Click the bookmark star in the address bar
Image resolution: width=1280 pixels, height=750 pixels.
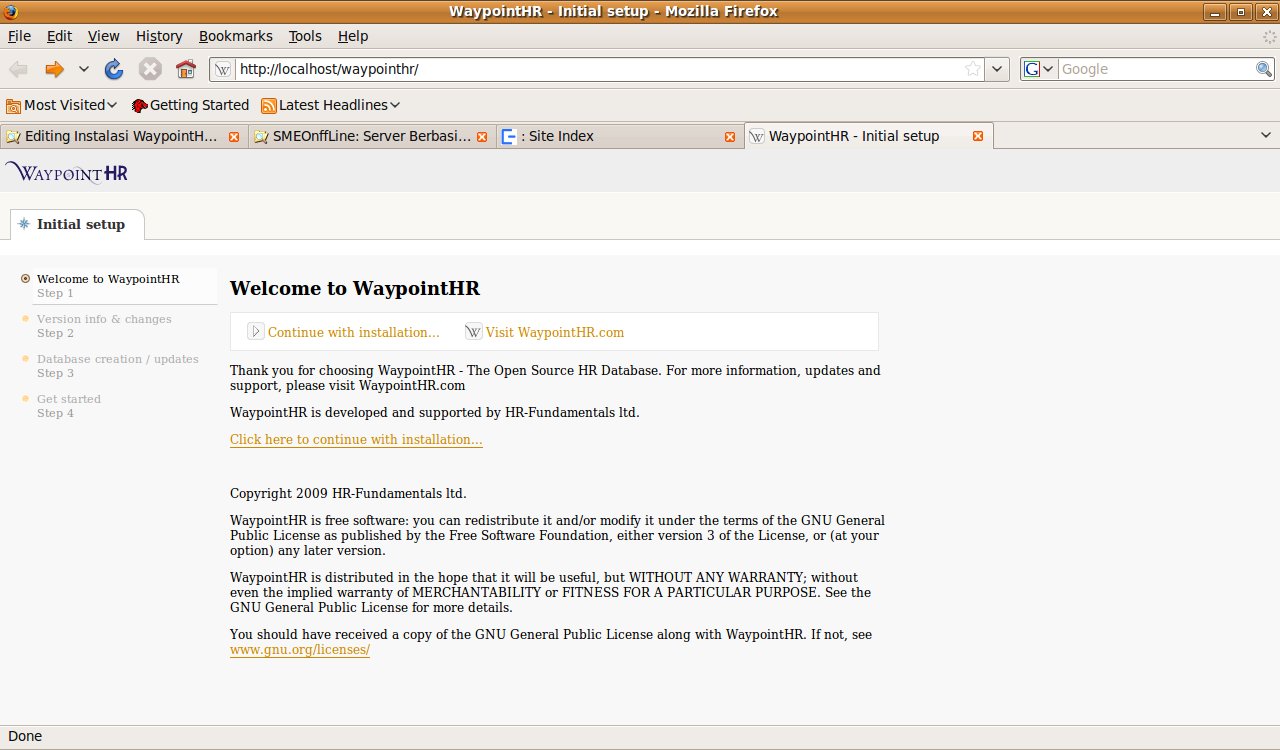(972, 69)
